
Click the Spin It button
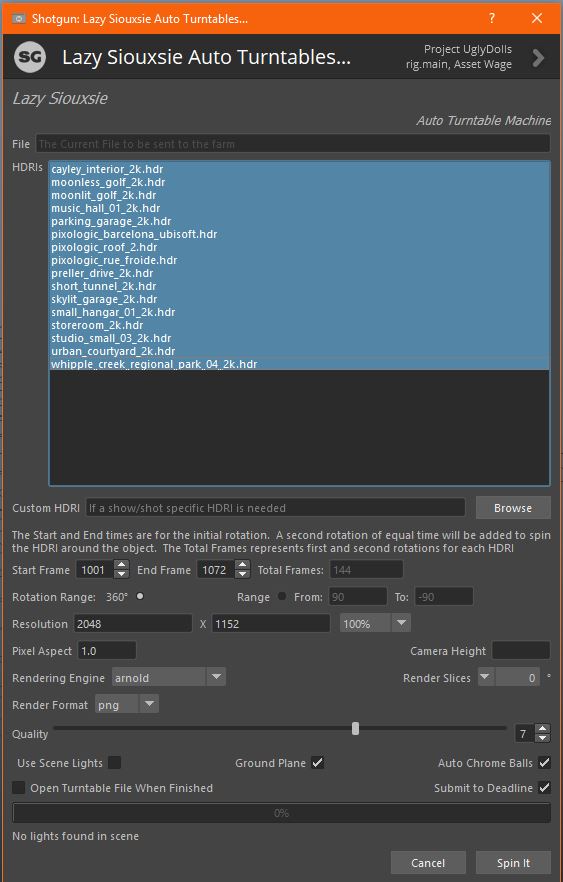click(x=513, y=862)
